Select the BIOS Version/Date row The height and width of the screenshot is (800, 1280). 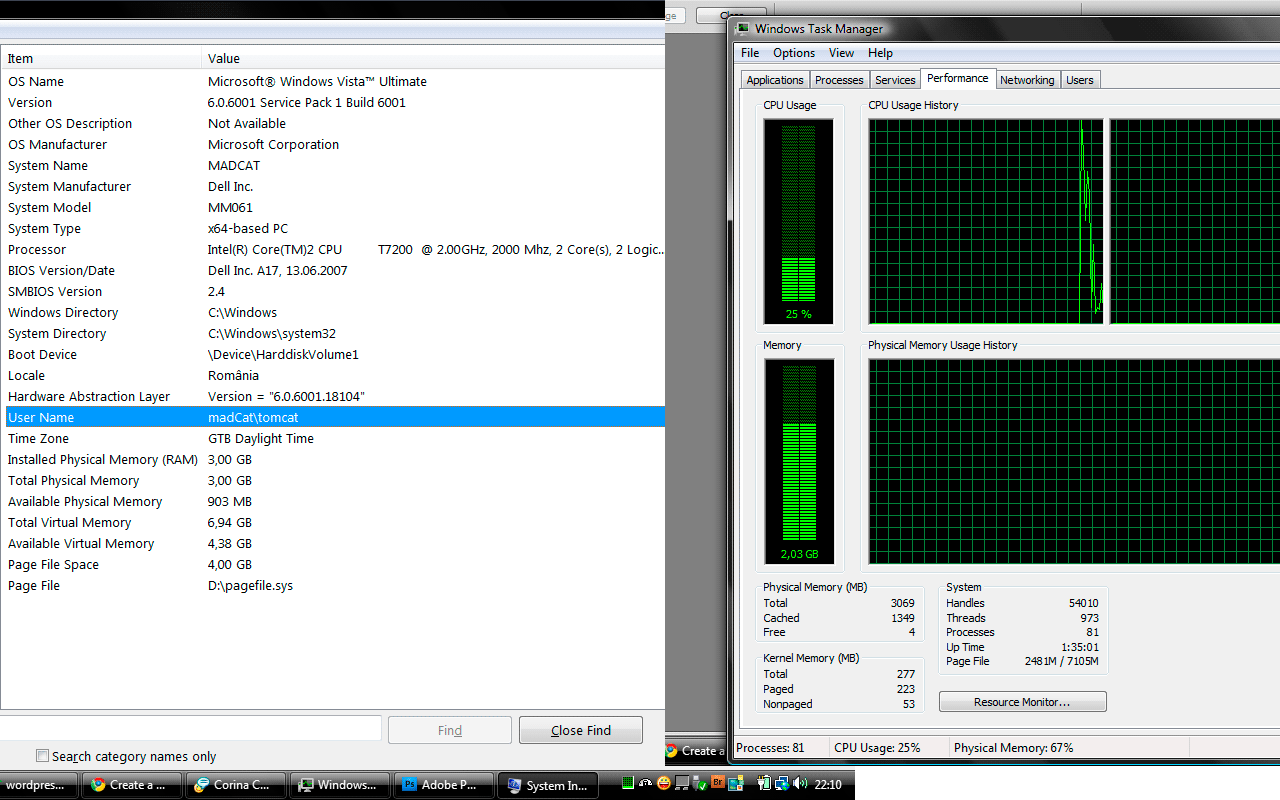pyautogui.click(x=332, y=271)
